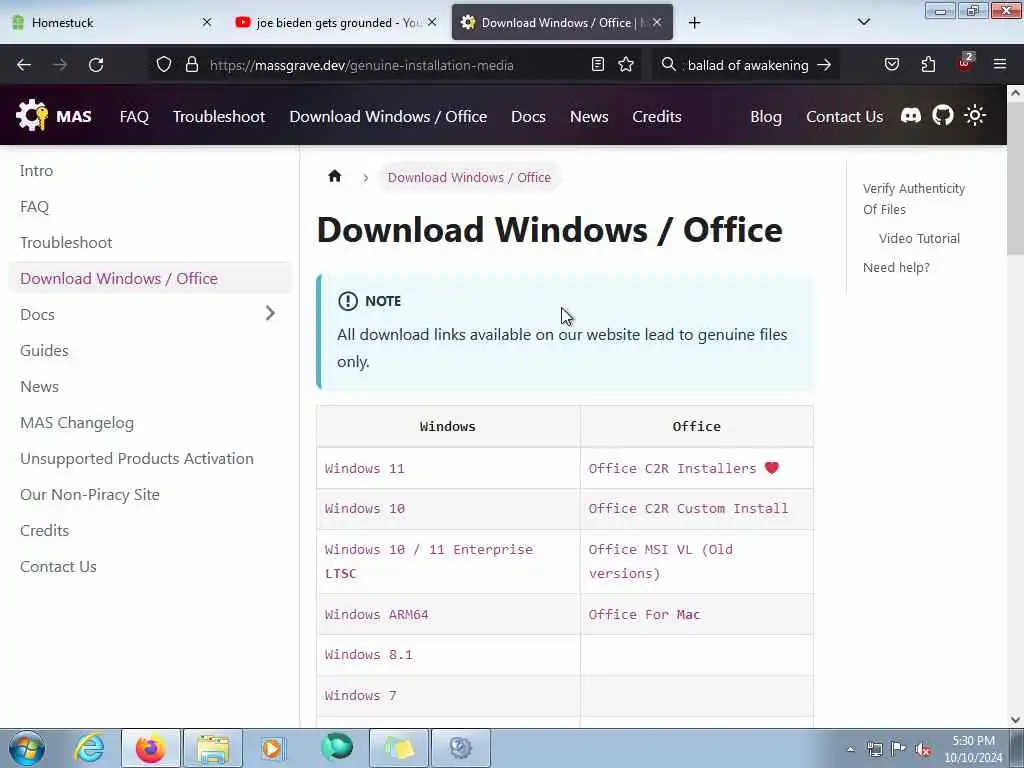Jump to Need help? section
Screen dimensions: 1024x768
tap(896, 267)
